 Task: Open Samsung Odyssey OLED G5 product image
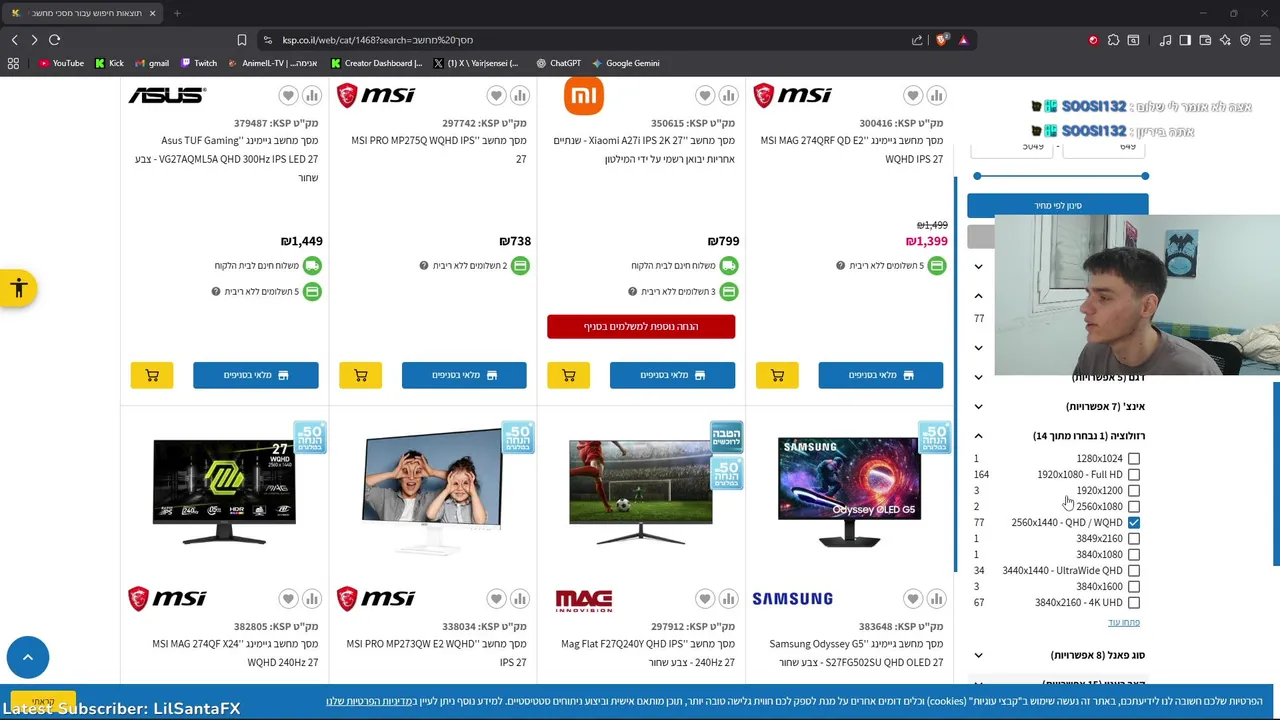[849, 492]
